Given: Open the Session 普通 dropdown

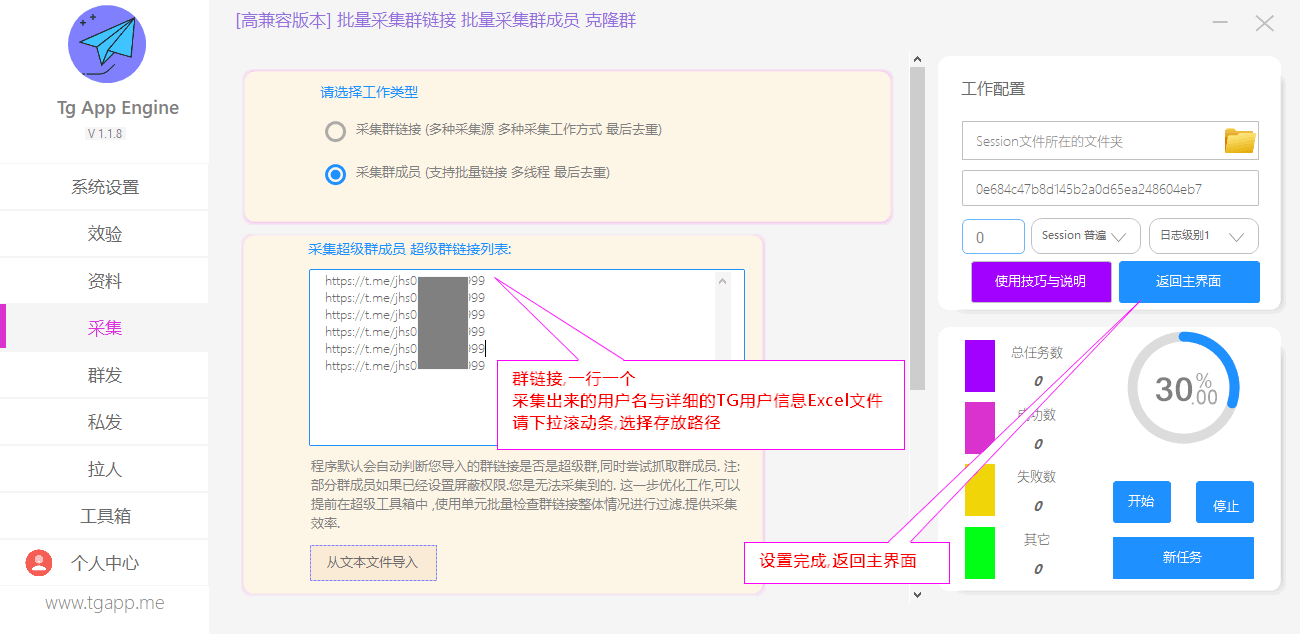Looking at the screenshot, I should point(1085,236).
